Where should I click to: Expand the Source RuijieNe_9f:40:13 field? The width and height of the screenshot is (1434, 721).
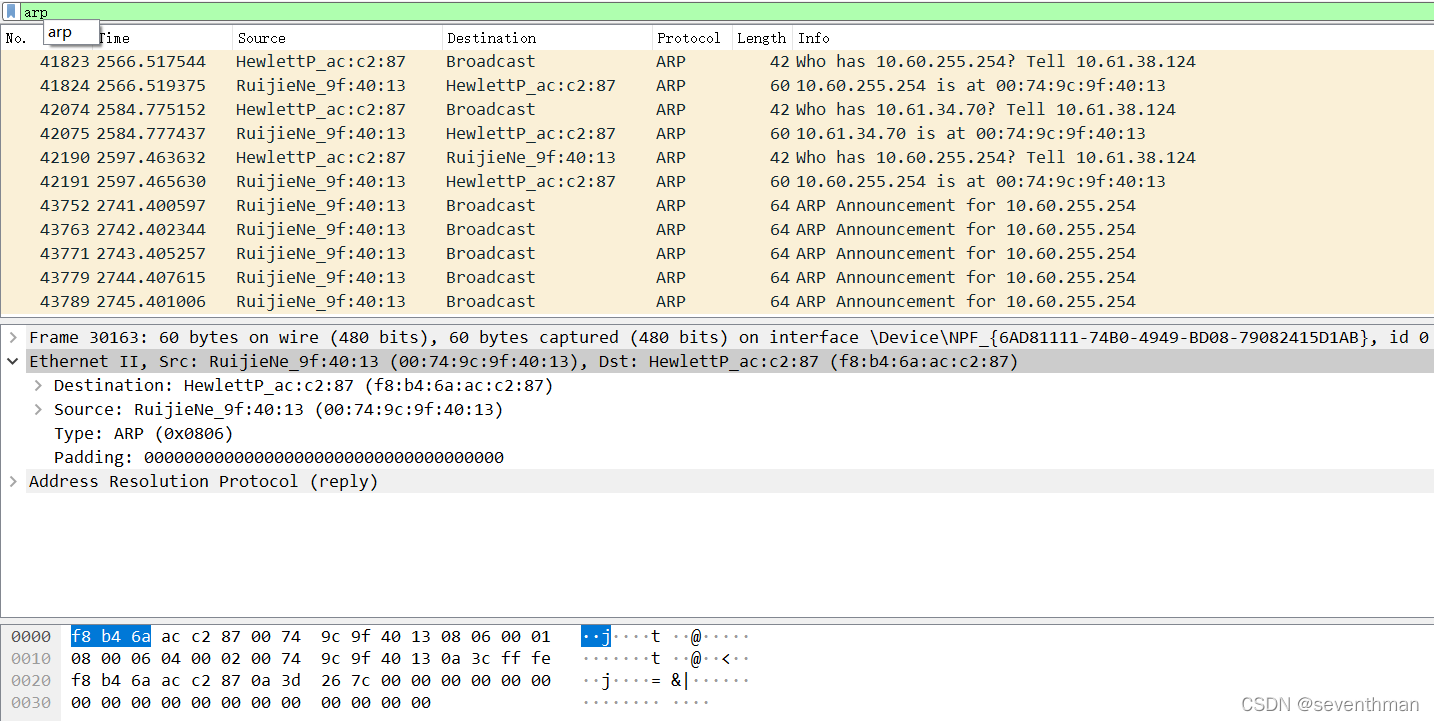pos(38,409)
